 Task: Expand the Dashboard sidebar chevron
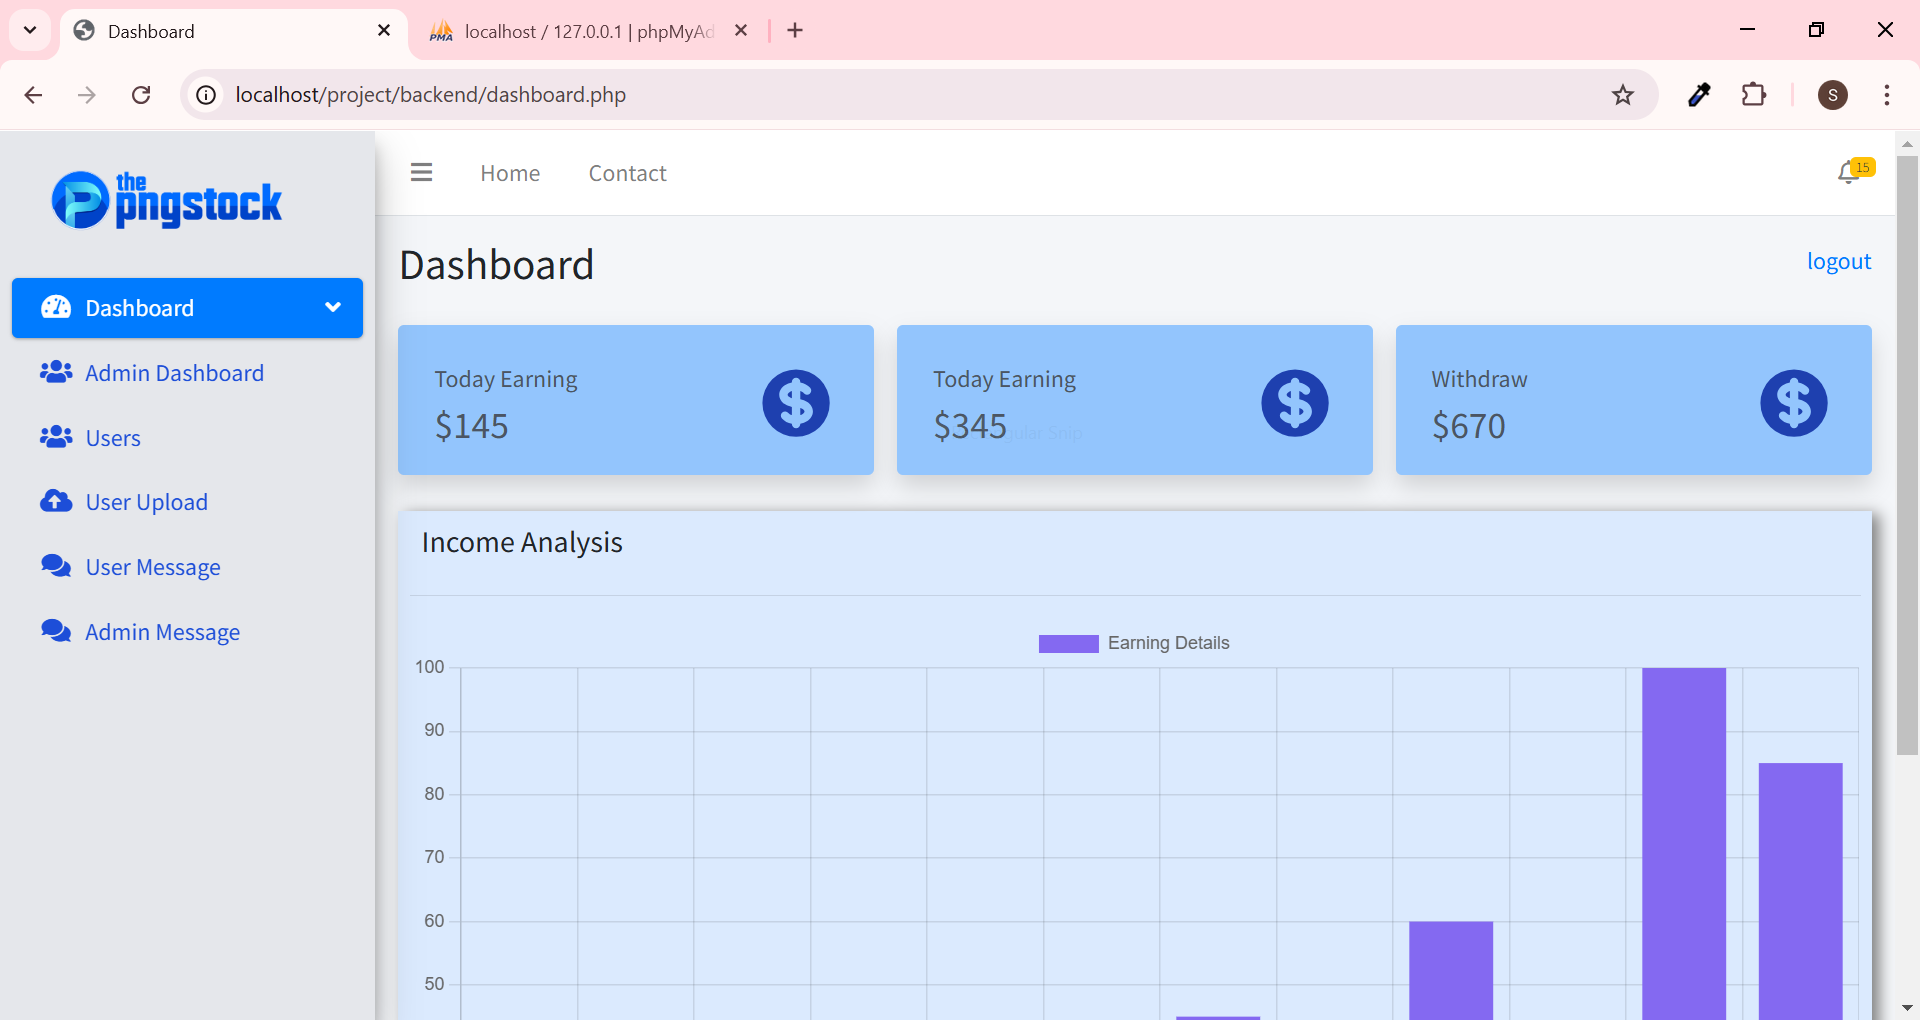click(x=333, y=307)
